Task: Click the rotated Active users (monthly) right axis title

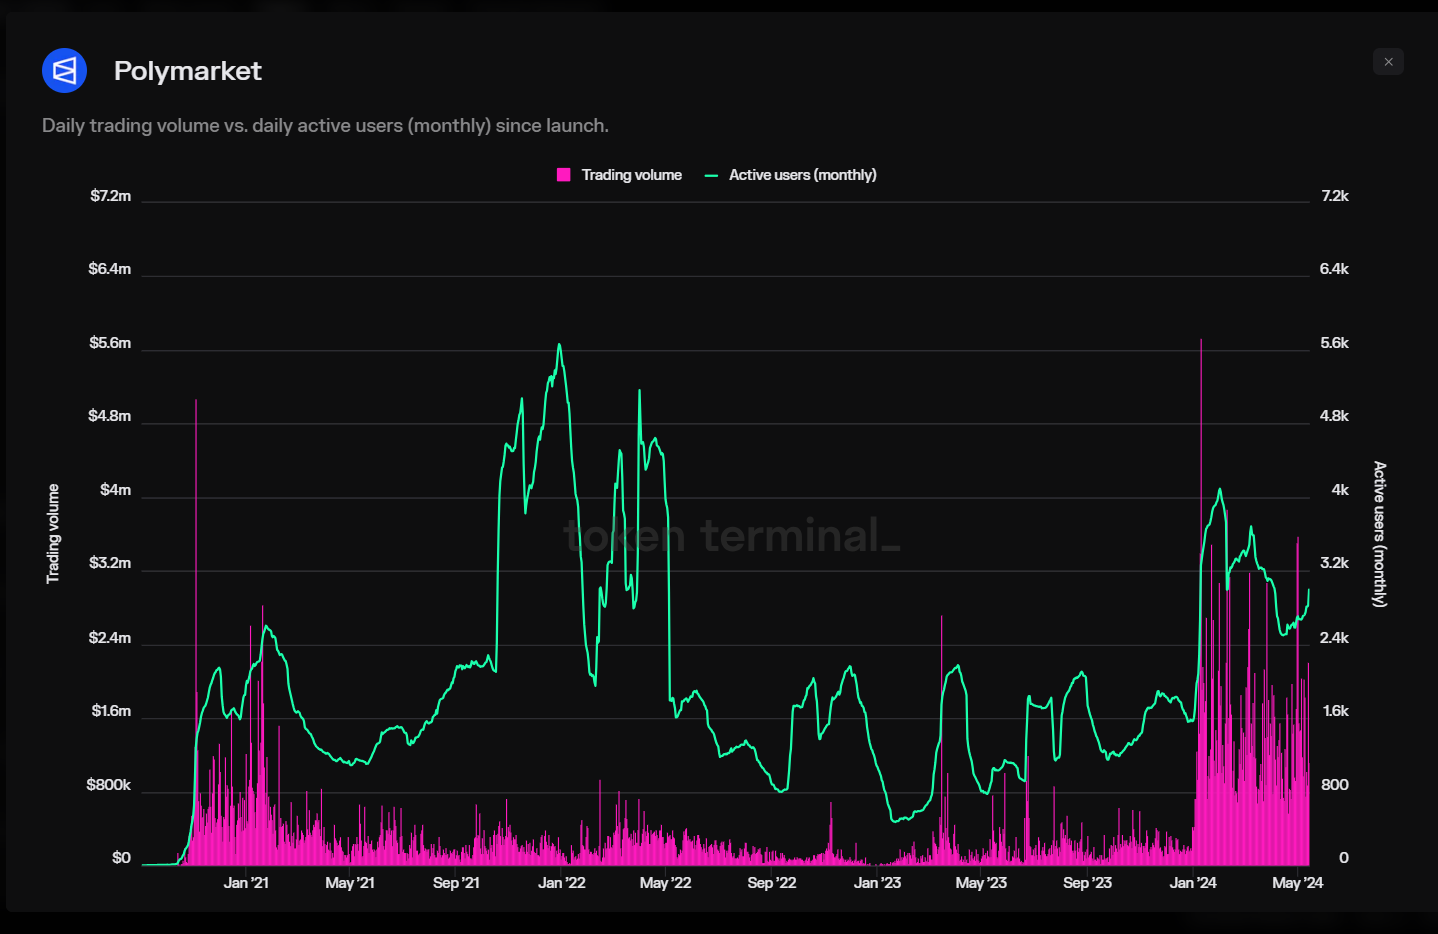Action: (x=1380, y=534)
